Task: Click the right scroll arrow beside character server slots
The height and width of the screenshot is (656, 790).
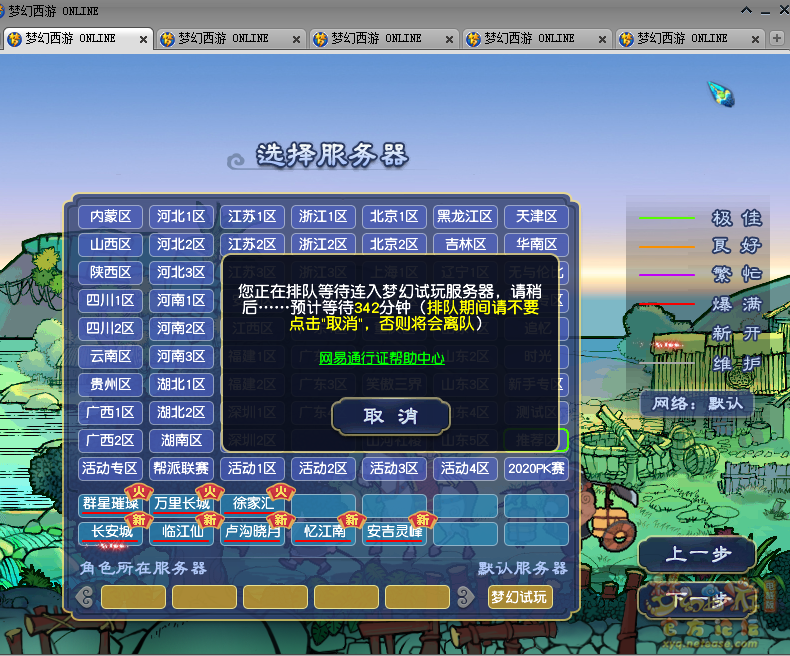Action: click(x=465, y=597)
